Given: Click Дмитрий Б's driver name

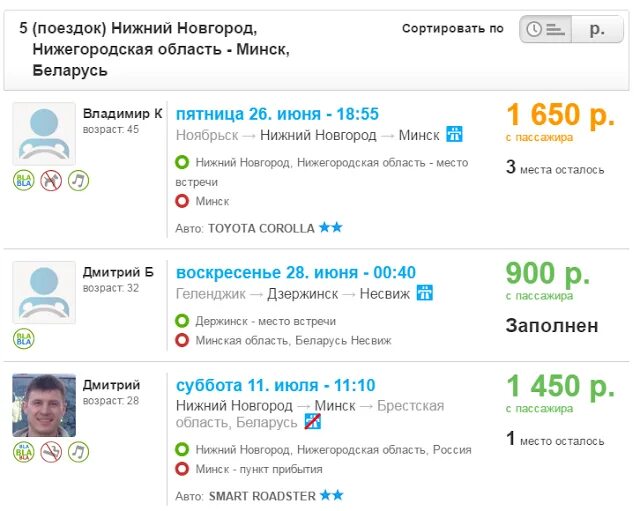Looking at the screenshot, I should 118,272.
